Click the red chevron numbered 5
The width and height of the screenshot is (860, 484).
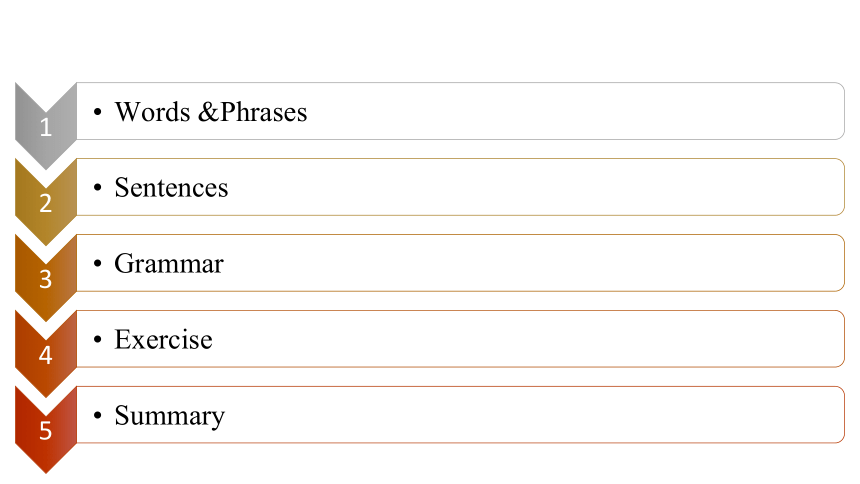click(x=46, y=431)
